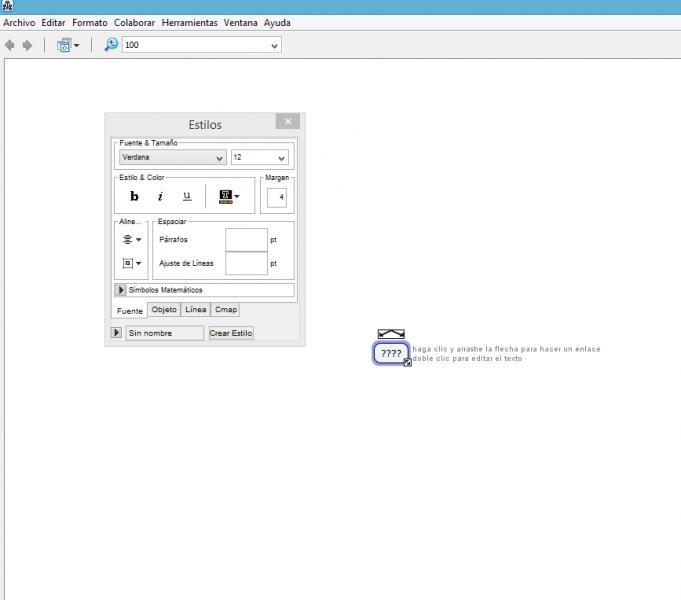This screenshot has height=600, width=681.
Task: Click the concept resize handle icon
Action: (407, 363)
